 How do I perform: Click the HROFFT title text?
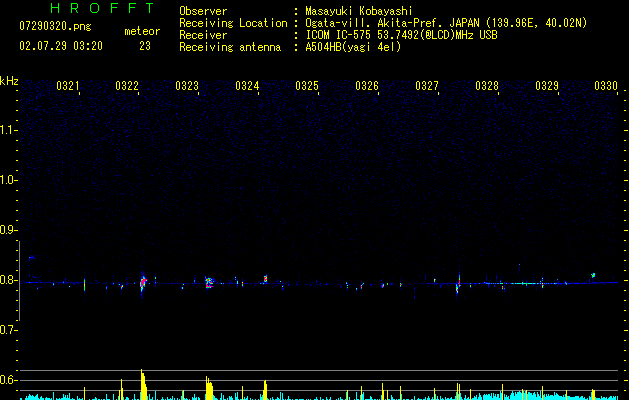pos(103,8)
